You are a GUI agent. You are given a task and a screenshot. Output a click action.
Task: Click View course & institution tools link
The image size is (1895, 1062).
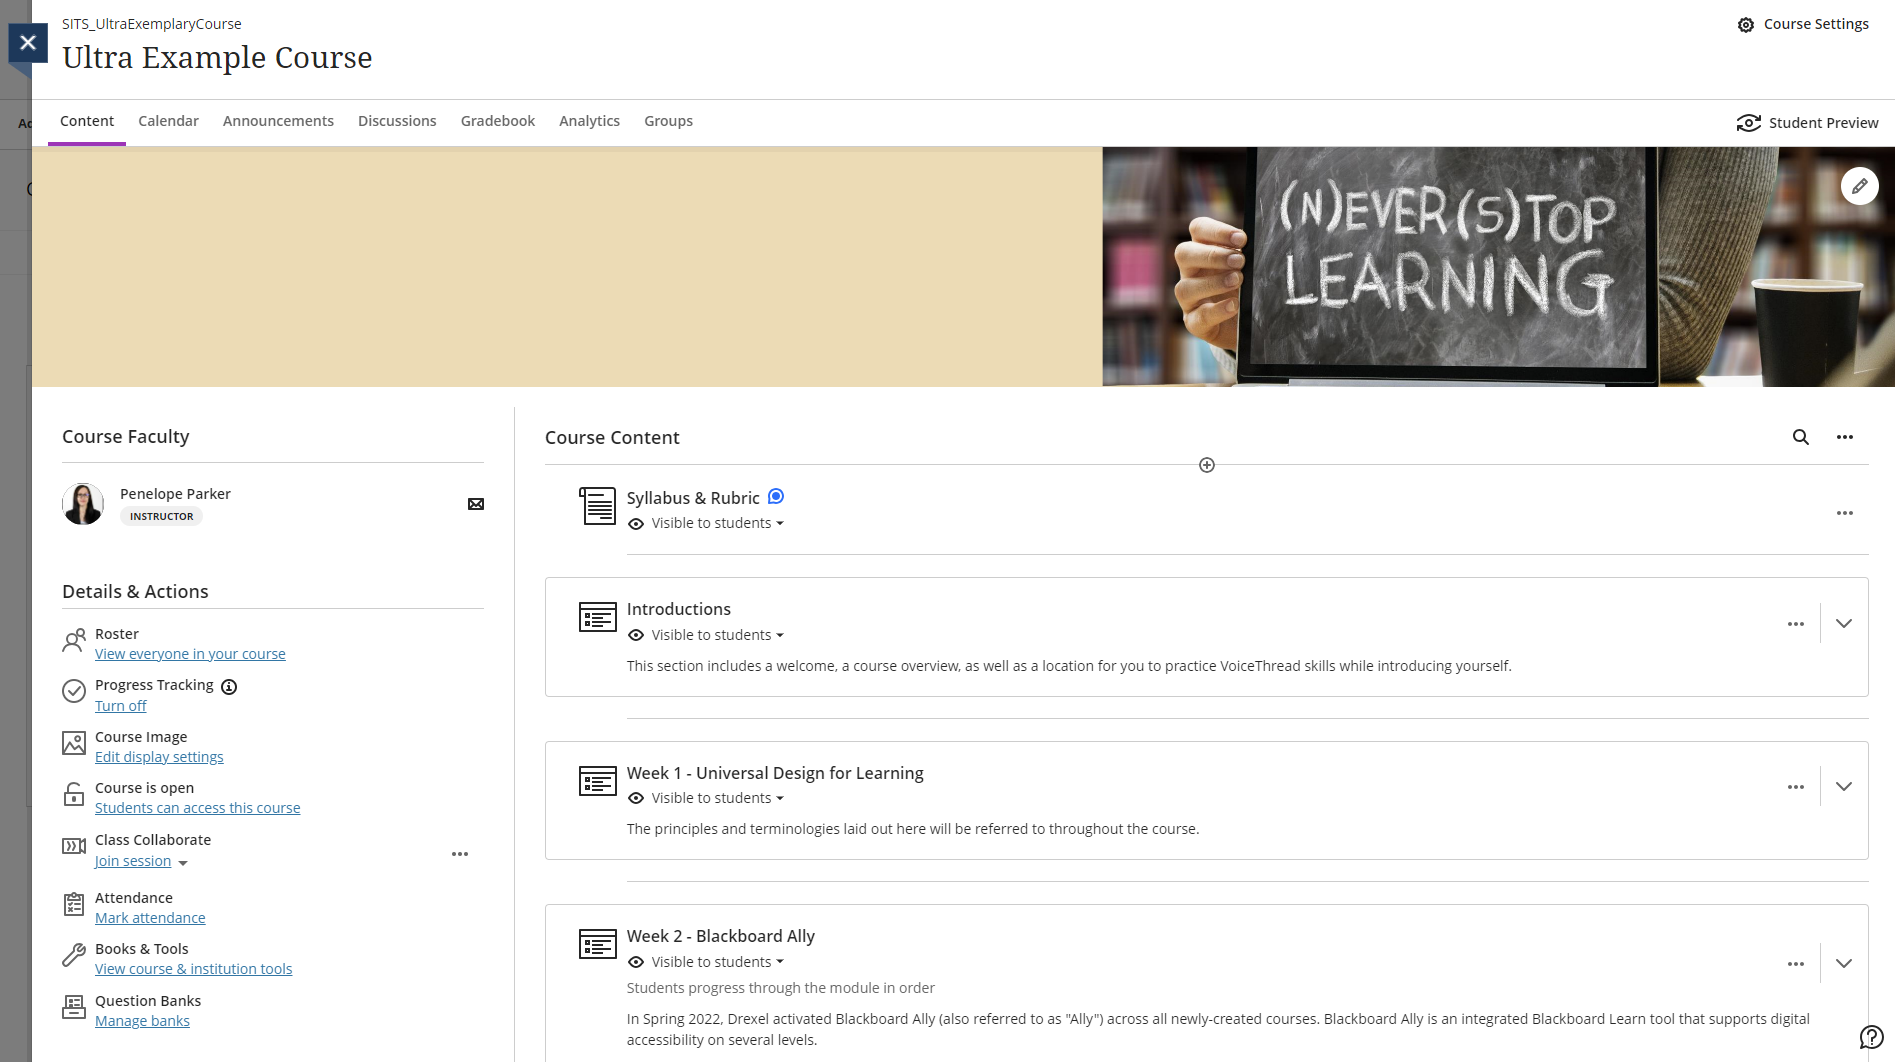tap(193, 969)
